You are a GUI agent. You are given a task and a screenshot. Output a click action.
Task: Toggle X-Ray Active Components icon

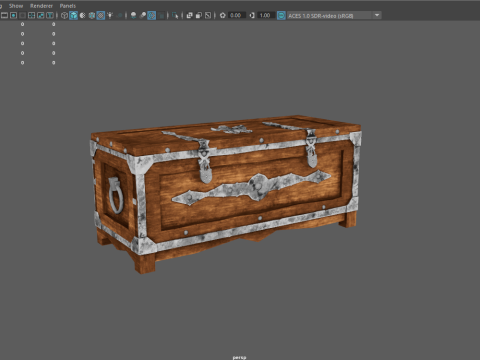[199, 15]
